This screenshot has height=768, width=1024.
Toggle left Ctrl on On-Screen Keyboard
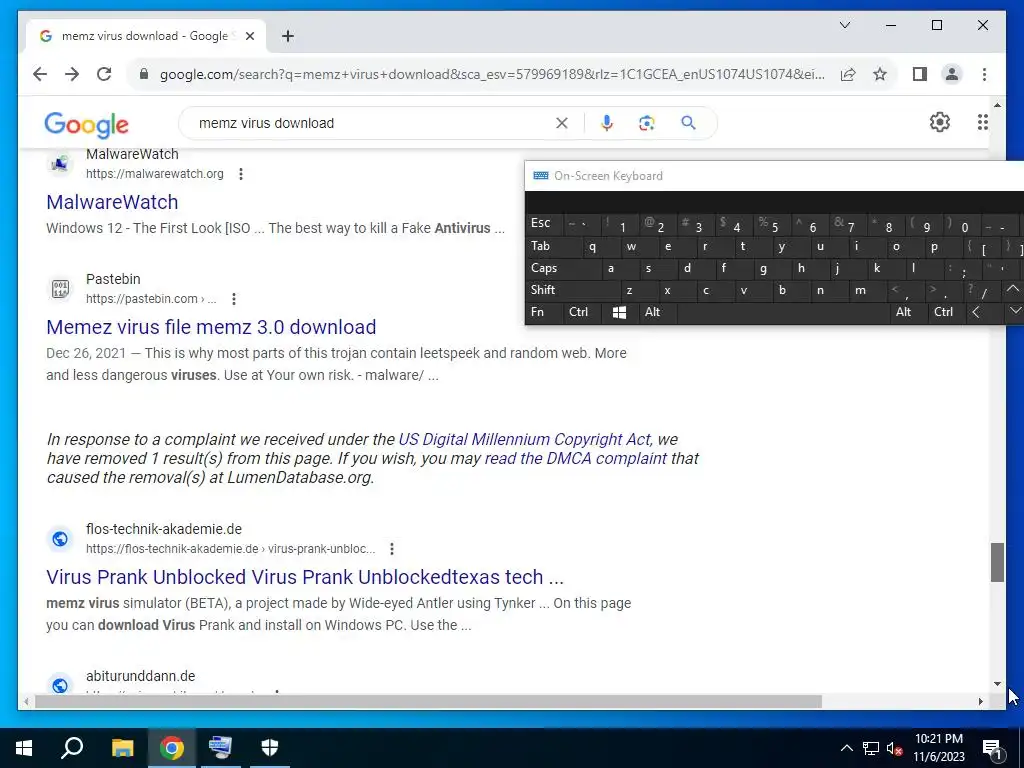pos(582,312)
